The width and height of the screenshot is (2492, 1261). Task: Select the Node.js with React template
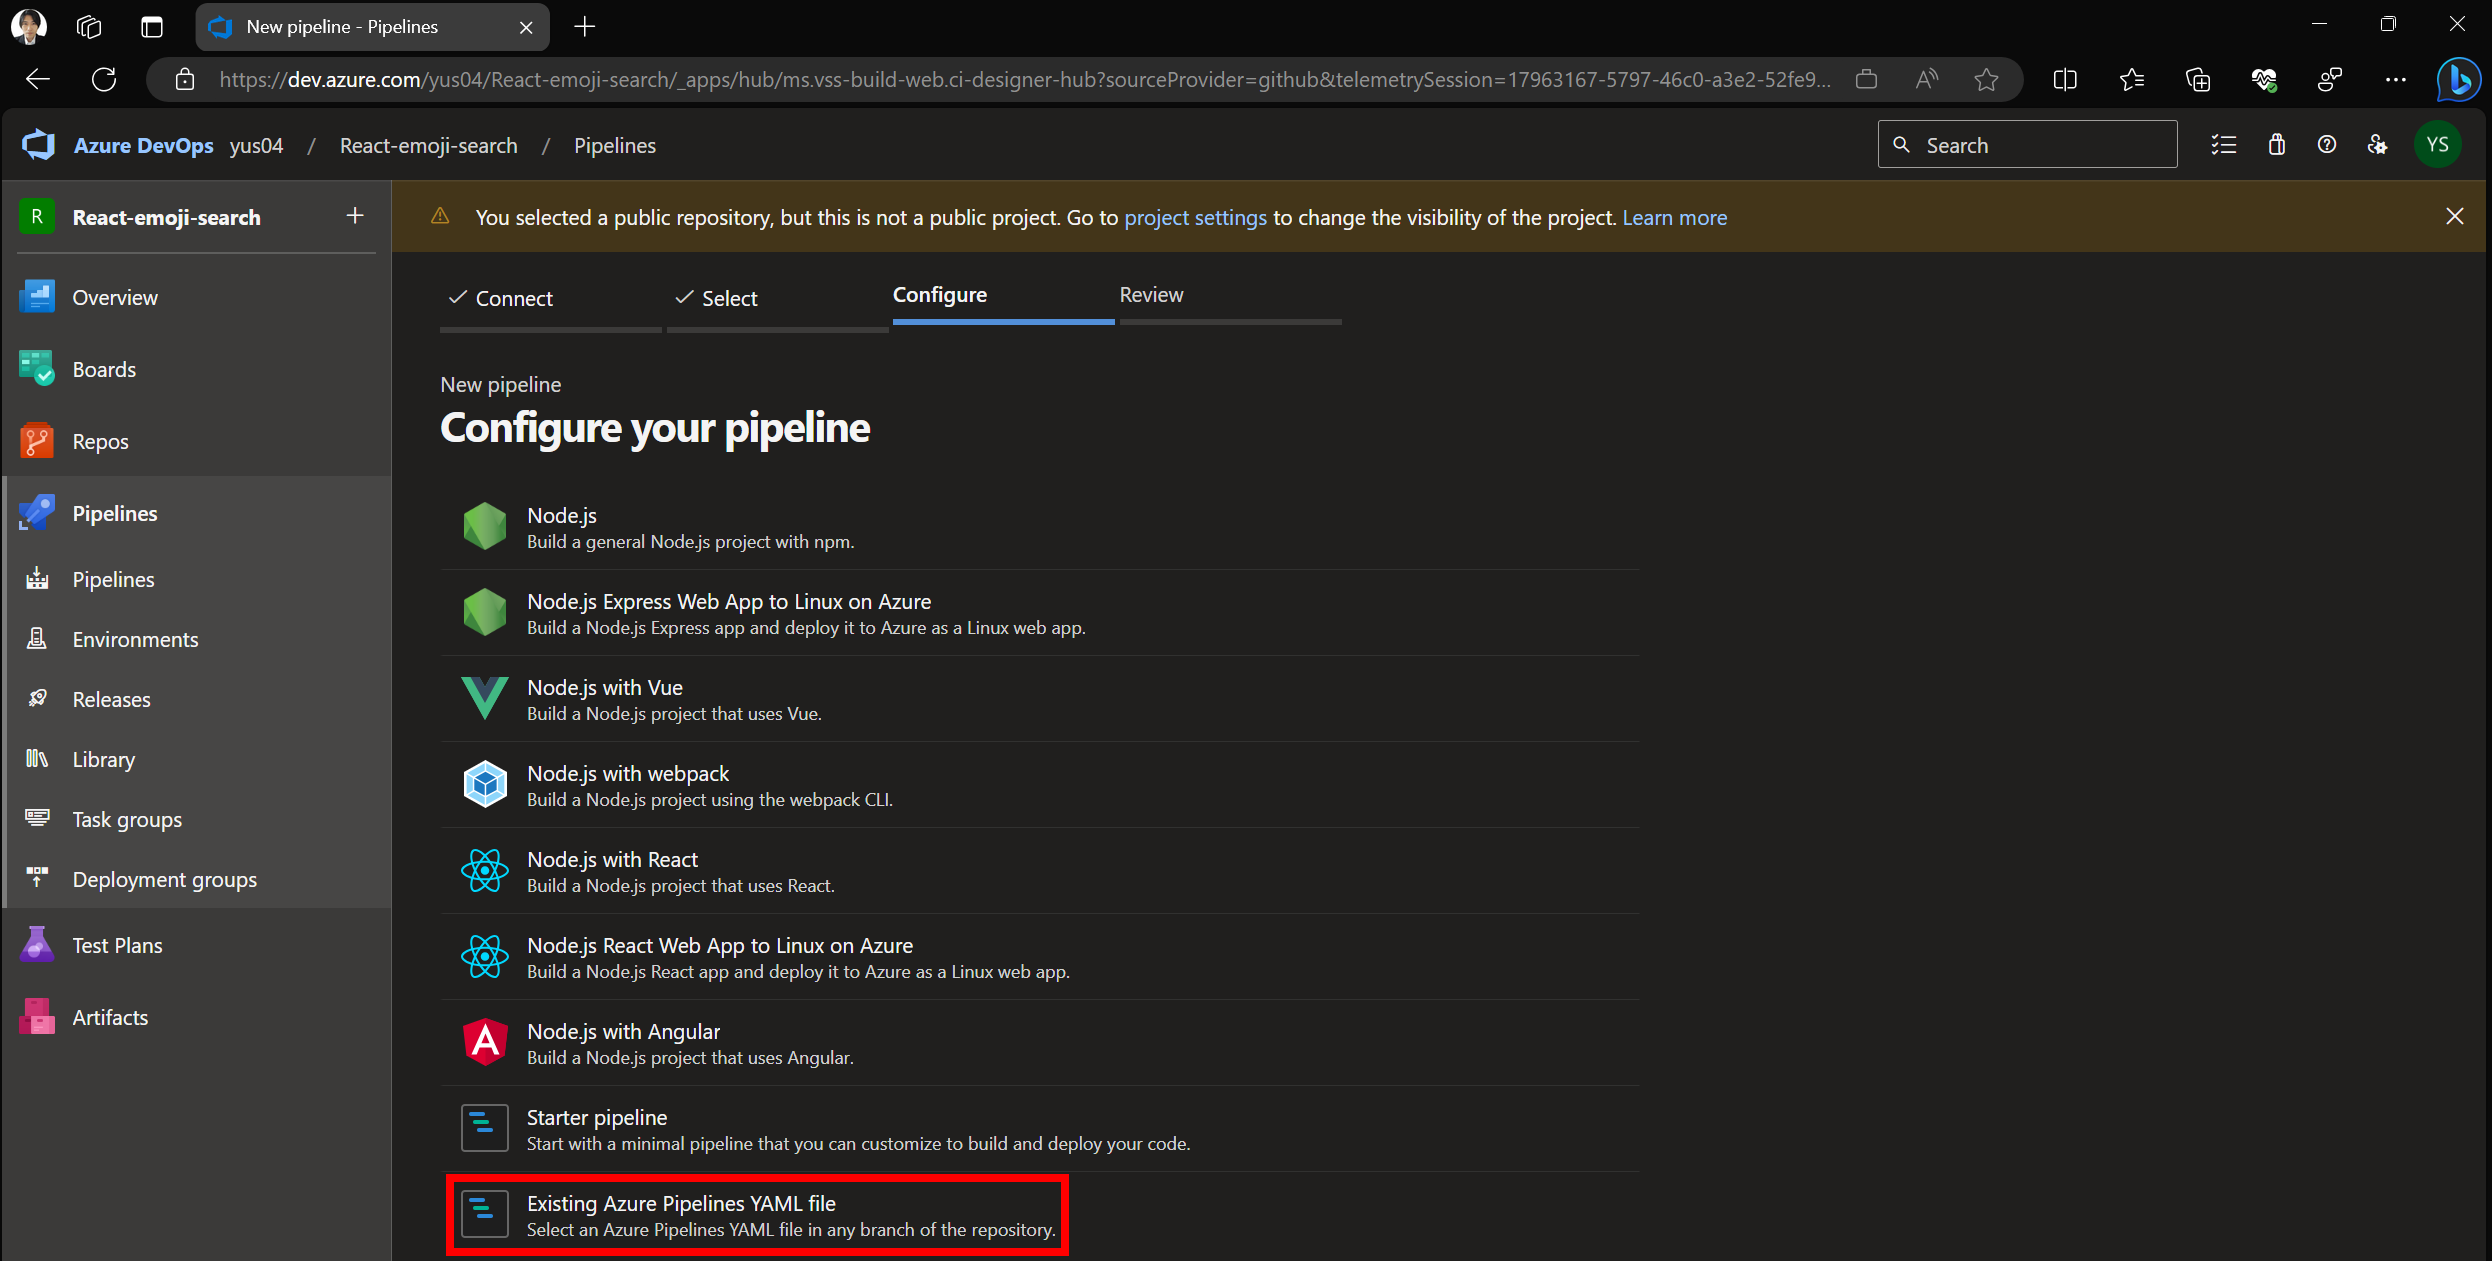(x=612, y=860)
